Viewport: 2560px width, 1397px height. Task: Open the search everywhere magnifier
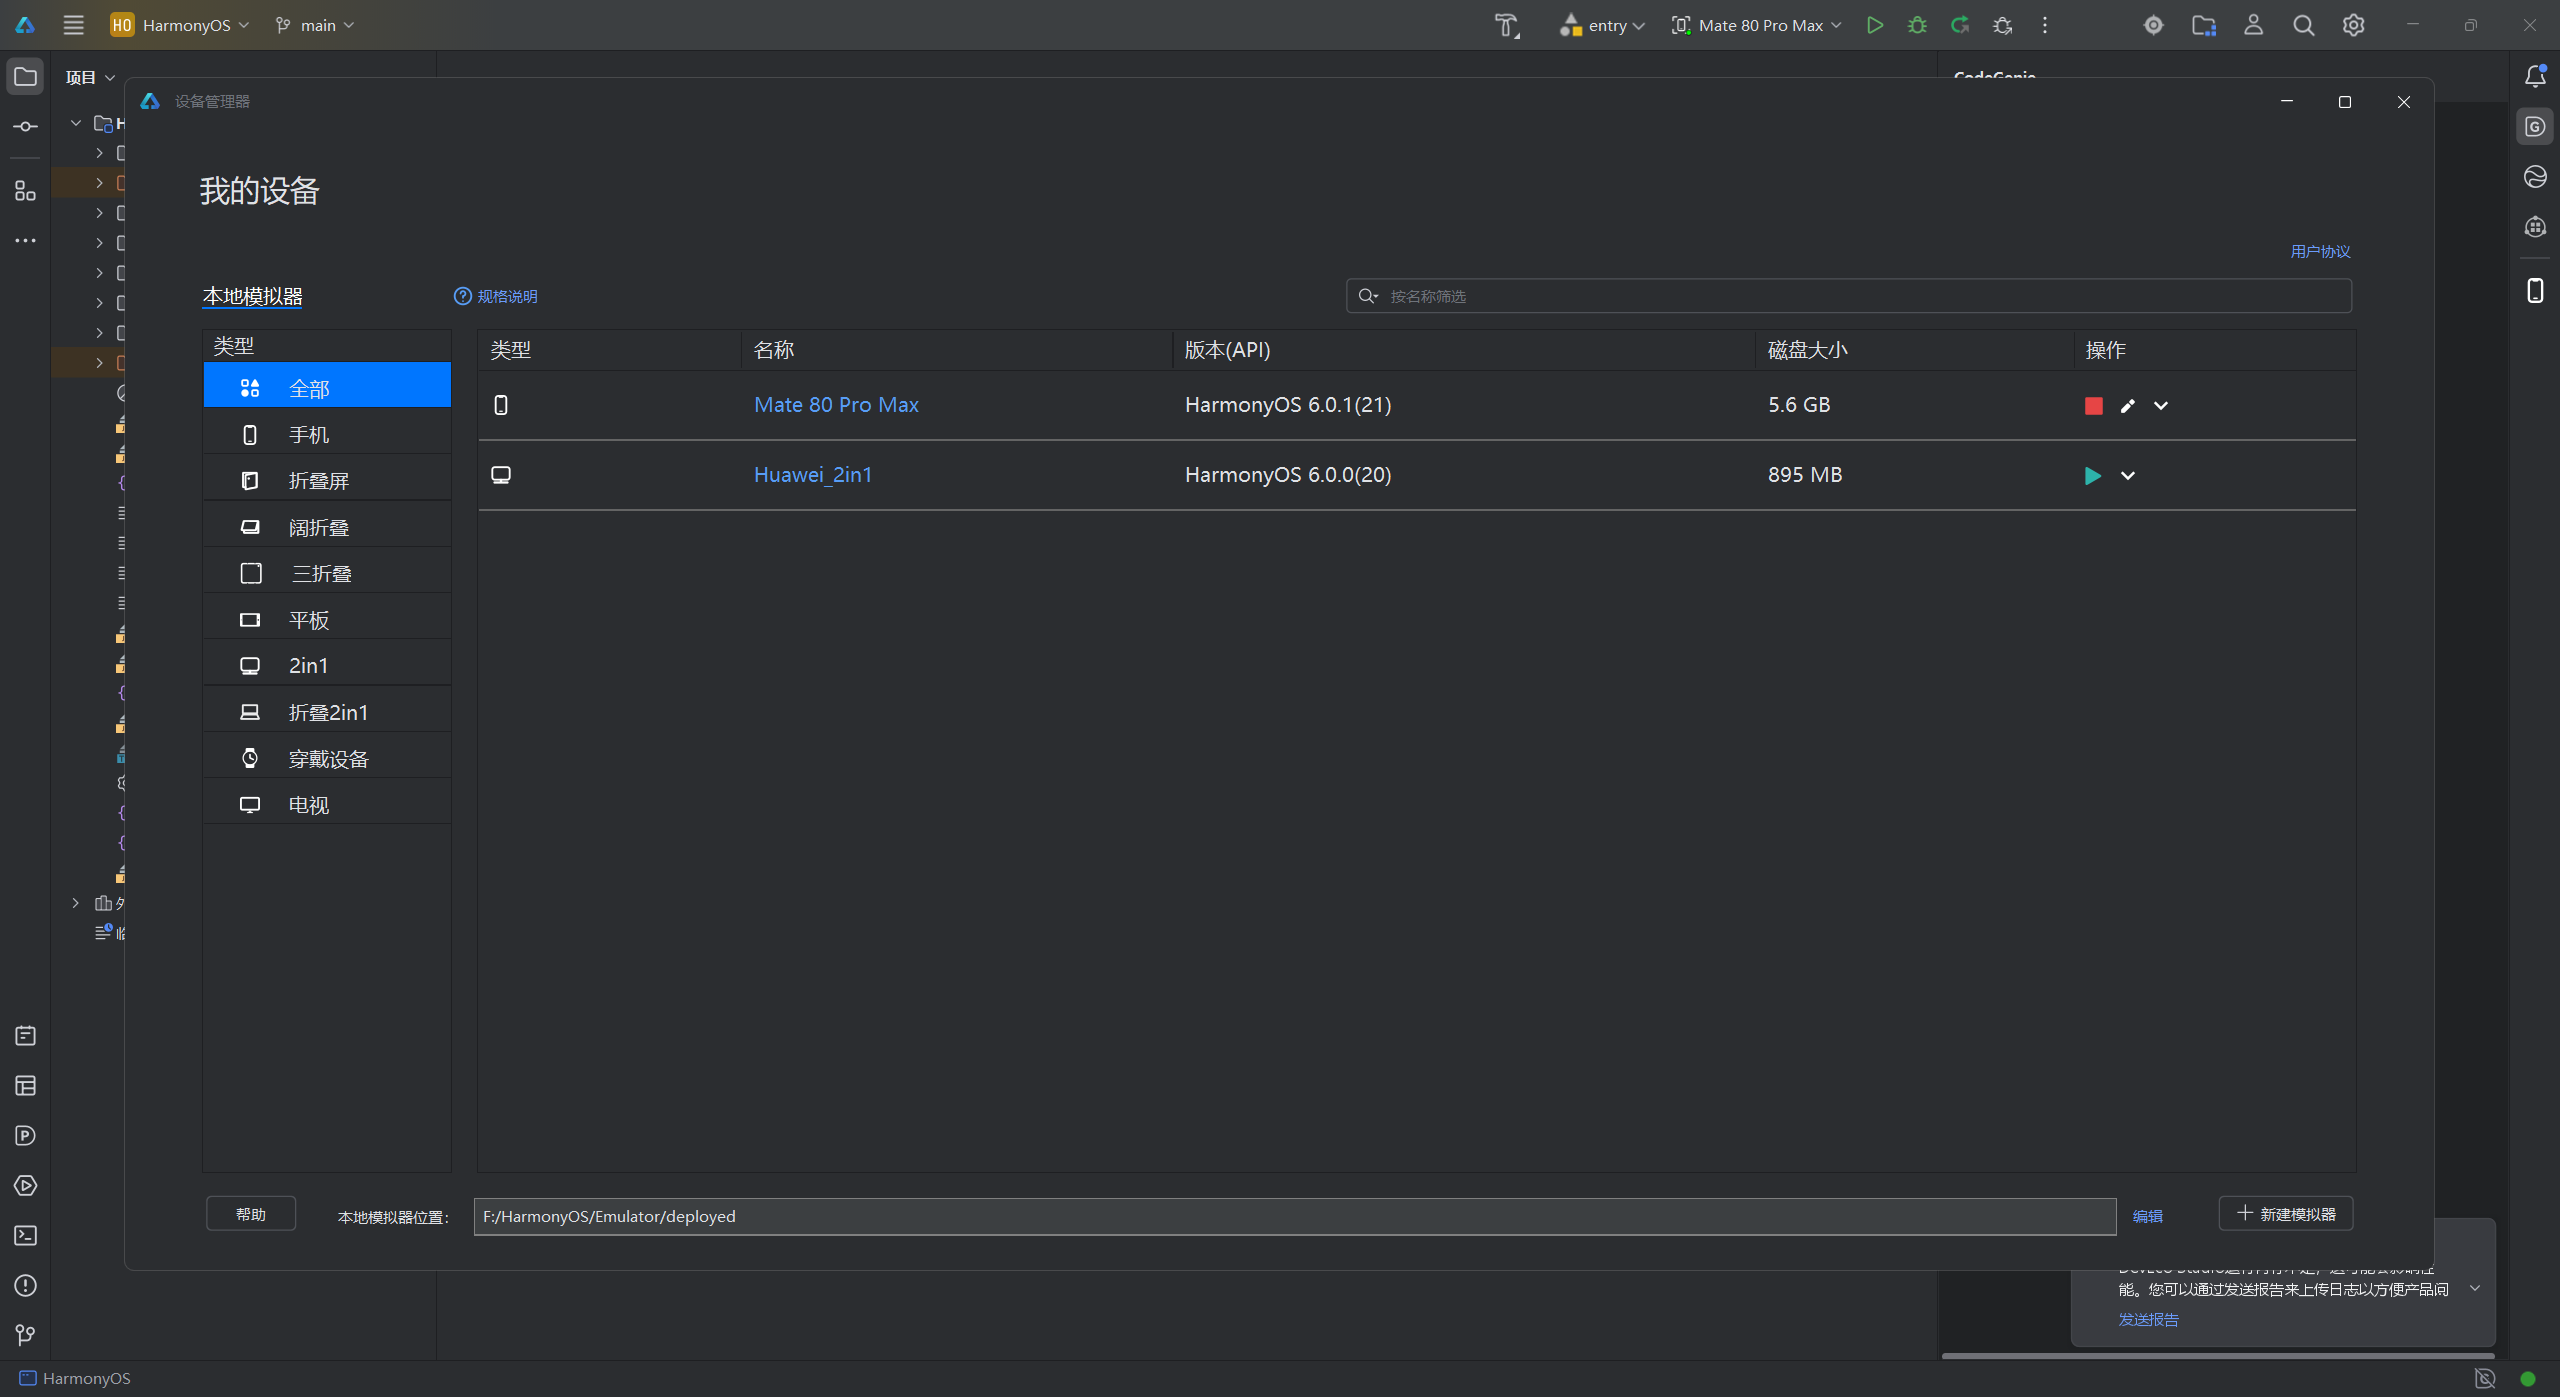(2303, 25)
